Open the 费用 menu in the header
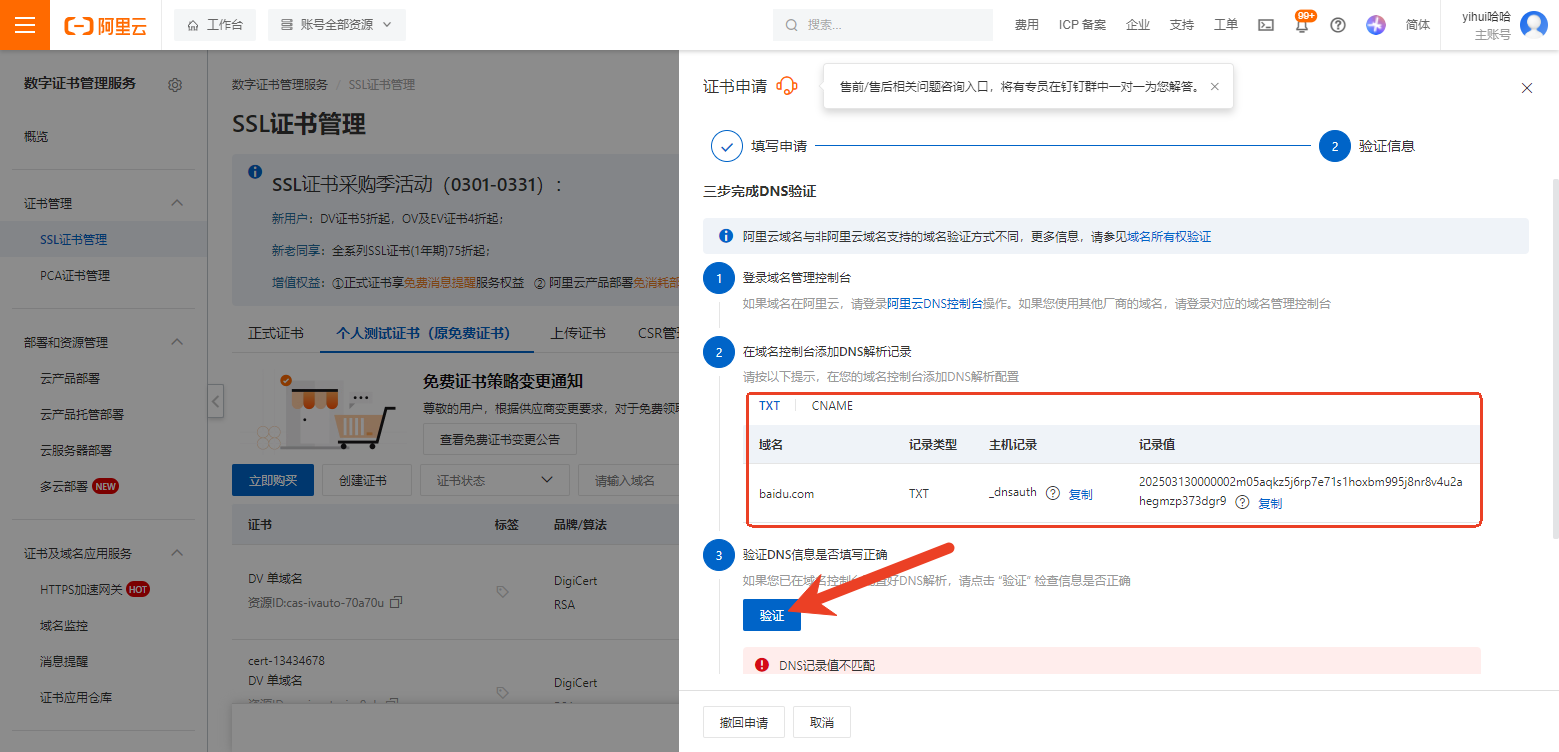The height and width of the screenshot is (752, 1559). click(x=1027, y=25)
